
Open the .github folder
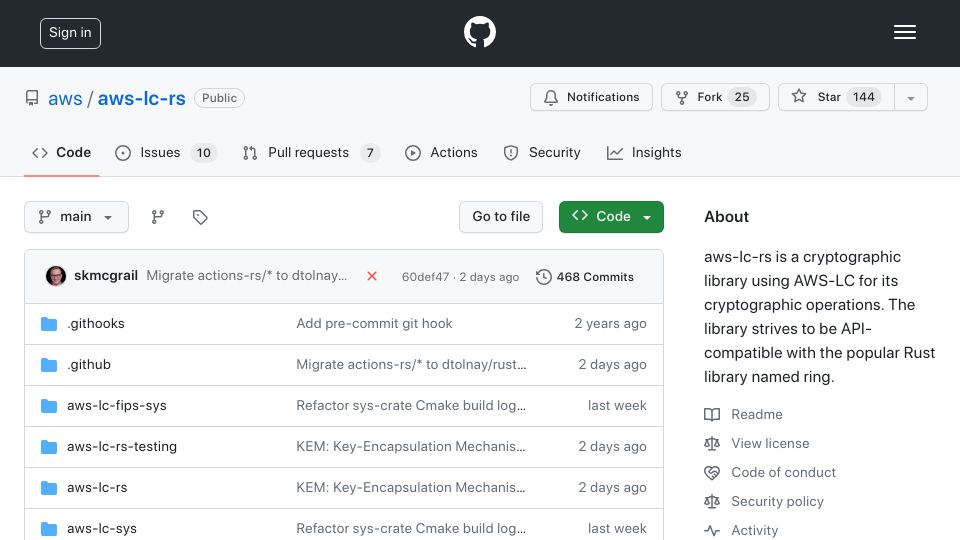pyautogui.click(x=89, y=364)
